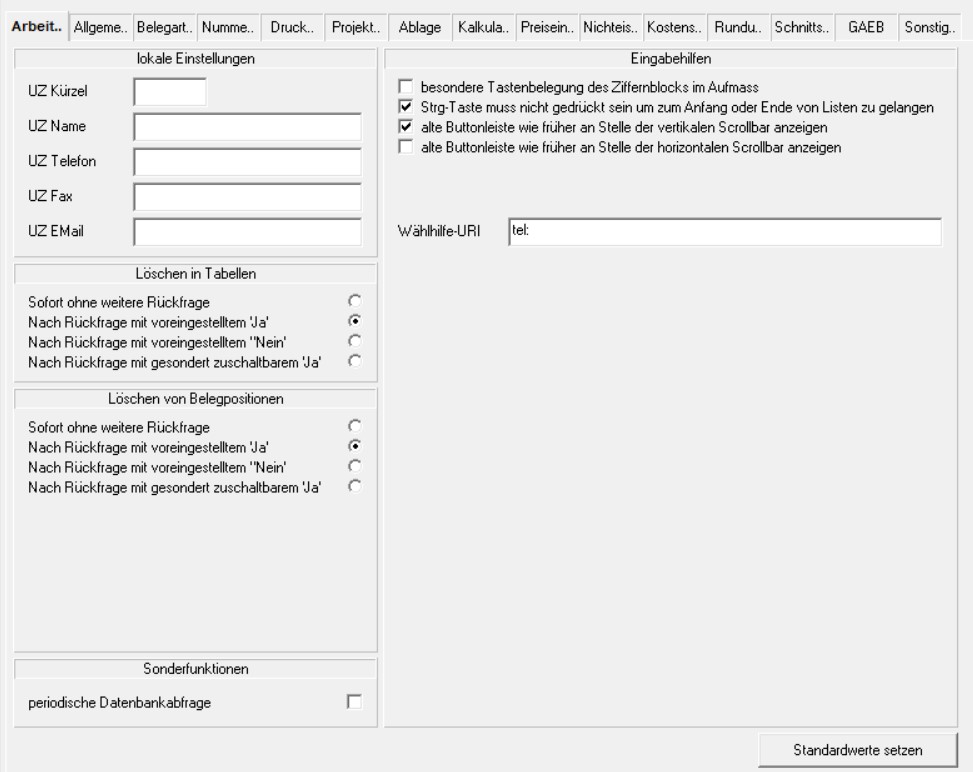Open the Schnitts.. tab
Image resolution: width=973 pixels, height=772 pixels.
click(x=802, y=27)
